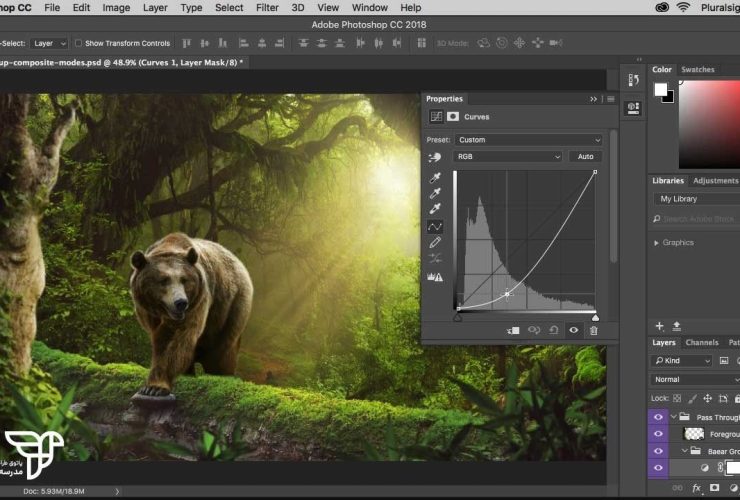Collapse the Properties panel with double arrows
The width and height of the screenshot is (740, 500).
pos(593,99)
